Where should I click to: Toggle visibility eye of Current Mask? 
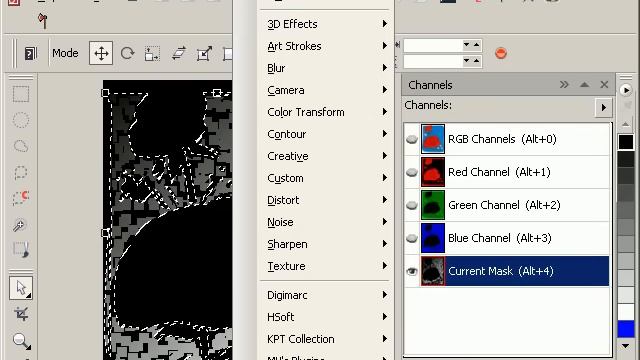412,271
